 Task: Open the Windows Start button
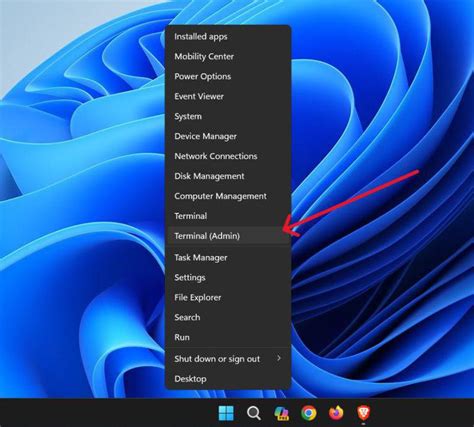226,413
